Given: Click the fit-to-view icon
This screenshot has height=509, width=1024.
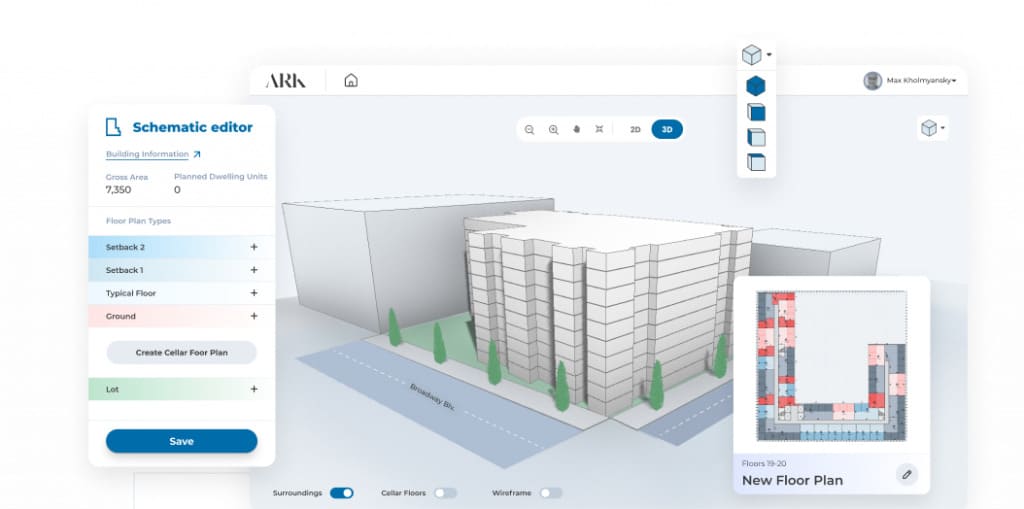Looking at the screenshot, I should [600, 129].
